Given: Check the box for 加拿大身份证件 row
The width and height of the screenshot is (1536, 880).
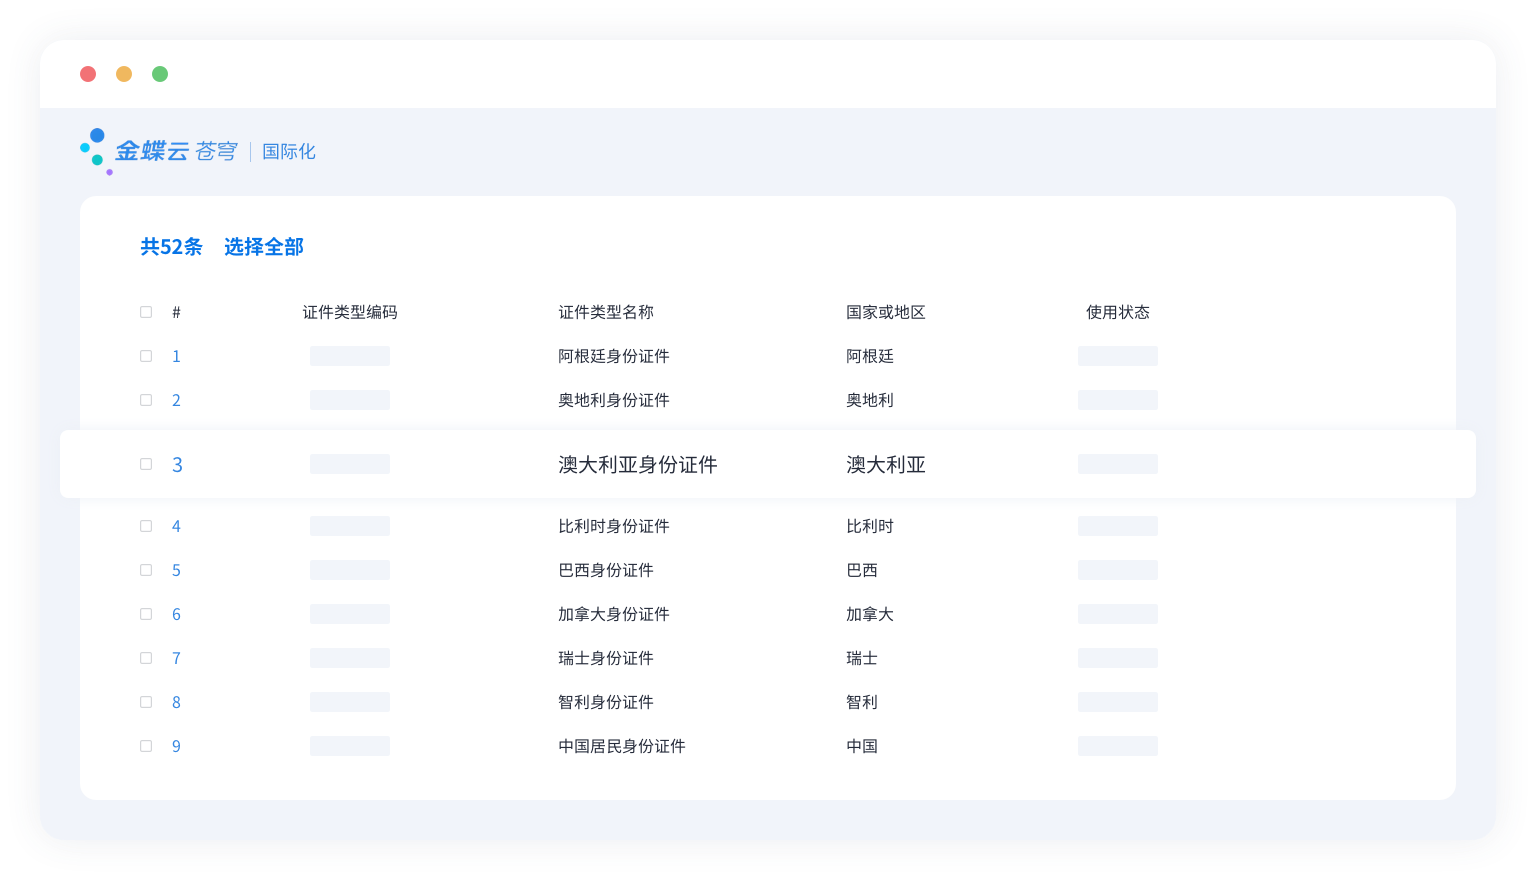Looking at the screenshot, I should (146, 614).
